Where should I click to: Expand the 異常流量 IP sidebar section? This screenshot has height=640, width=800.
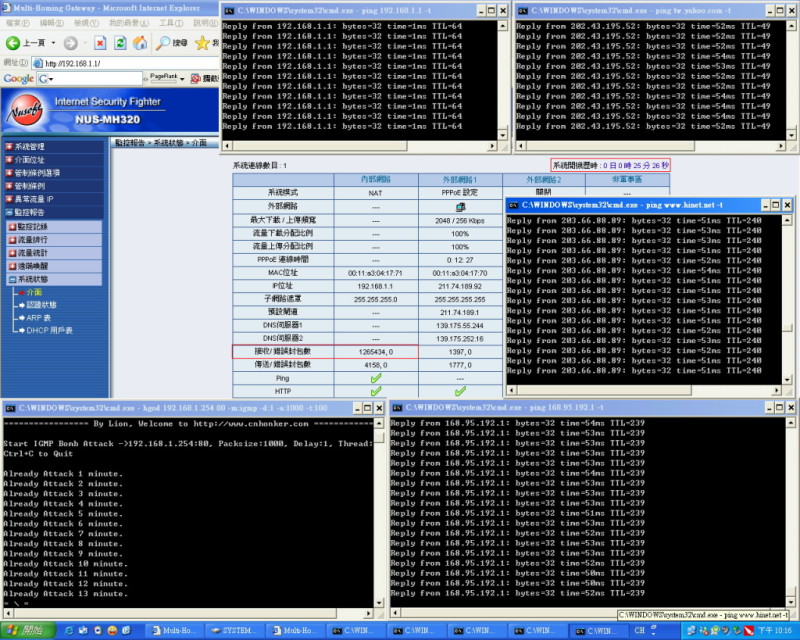[9, 199]
